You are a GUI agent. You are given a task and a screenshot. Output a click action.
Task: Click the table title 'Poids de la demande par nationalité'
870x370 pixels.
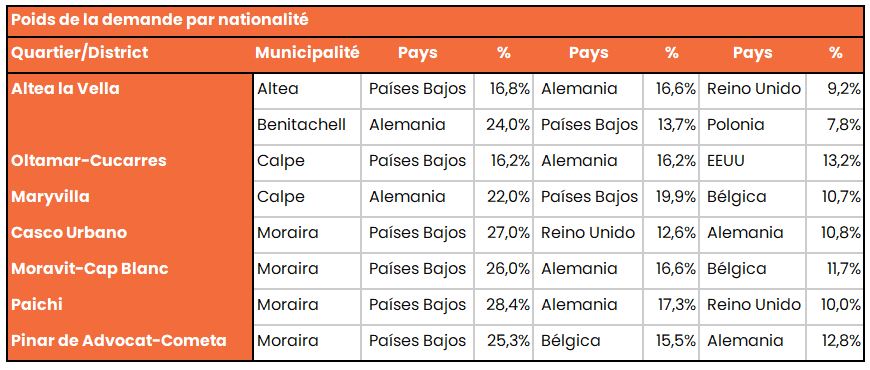click(x=160, y=20)
